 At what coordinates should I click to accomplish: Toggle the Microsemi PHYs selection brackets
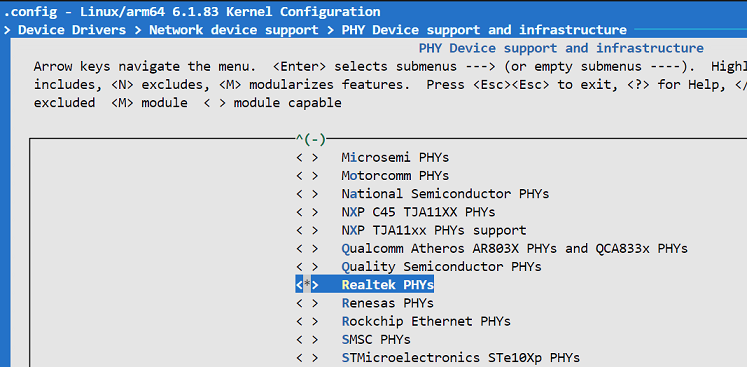point(307,157)
